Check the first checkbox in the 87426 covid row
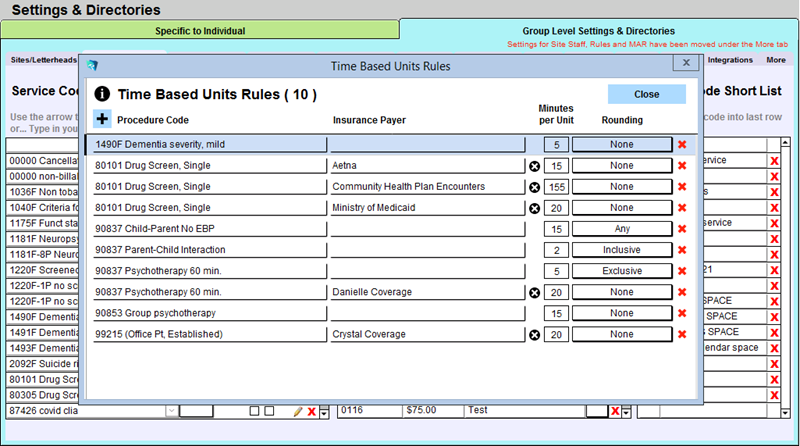Viewport: 800px width, 446px height. (254, 411)
